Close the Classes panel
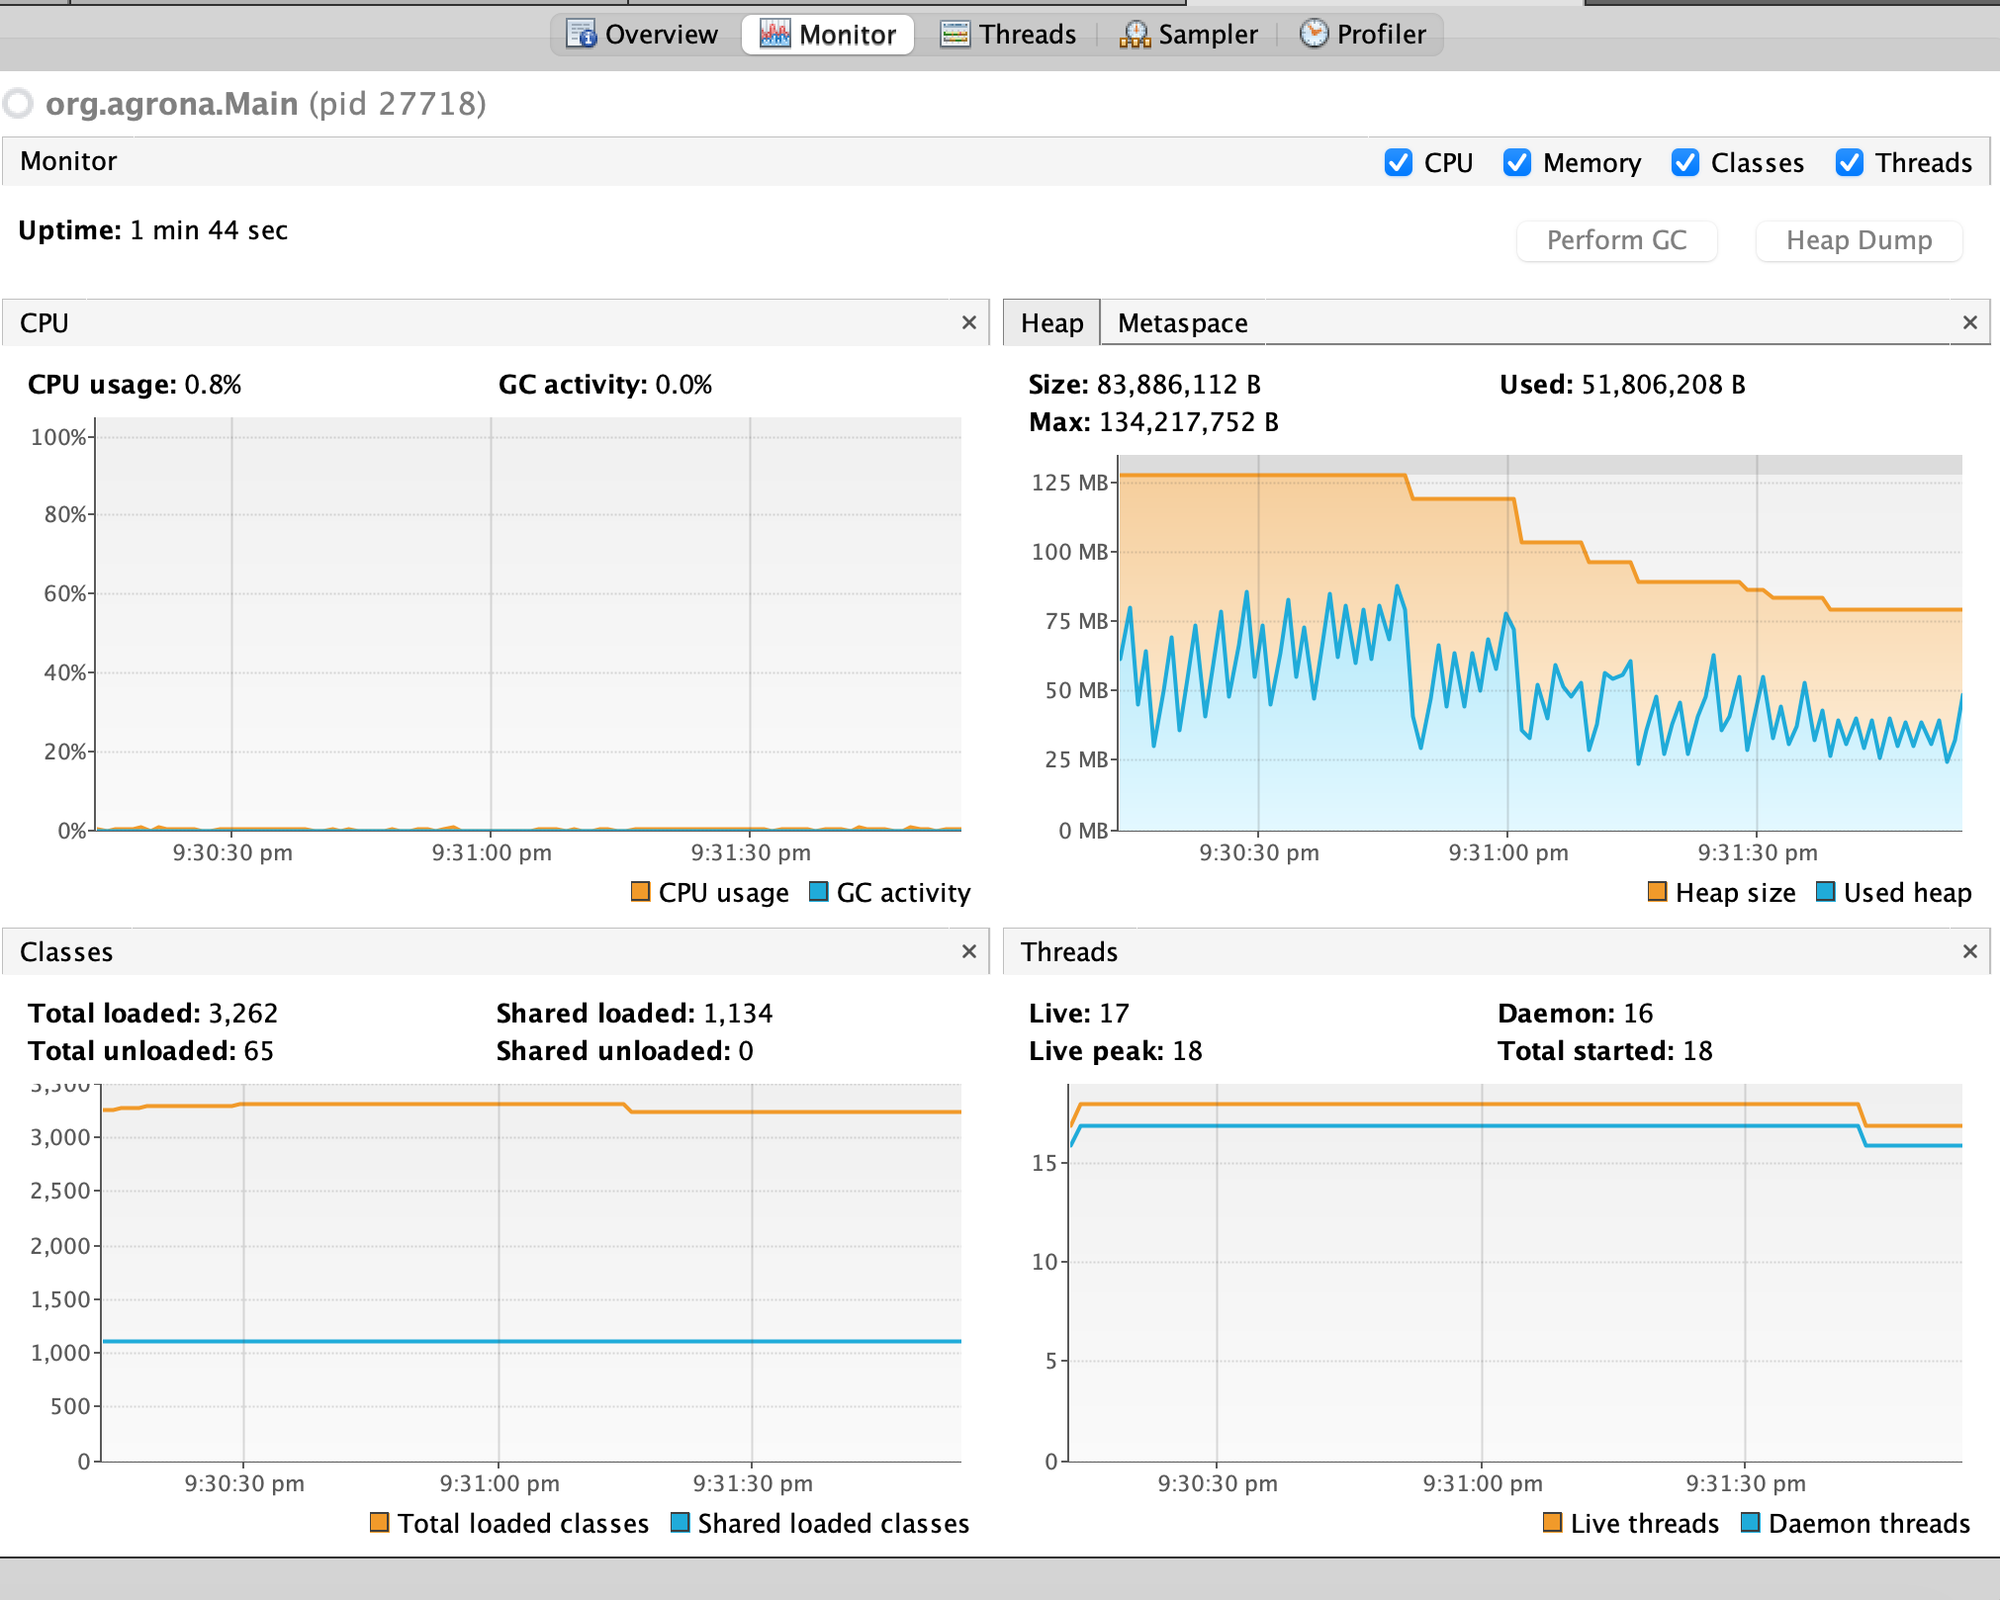2000x1600 pixels. tap(969, 951)
